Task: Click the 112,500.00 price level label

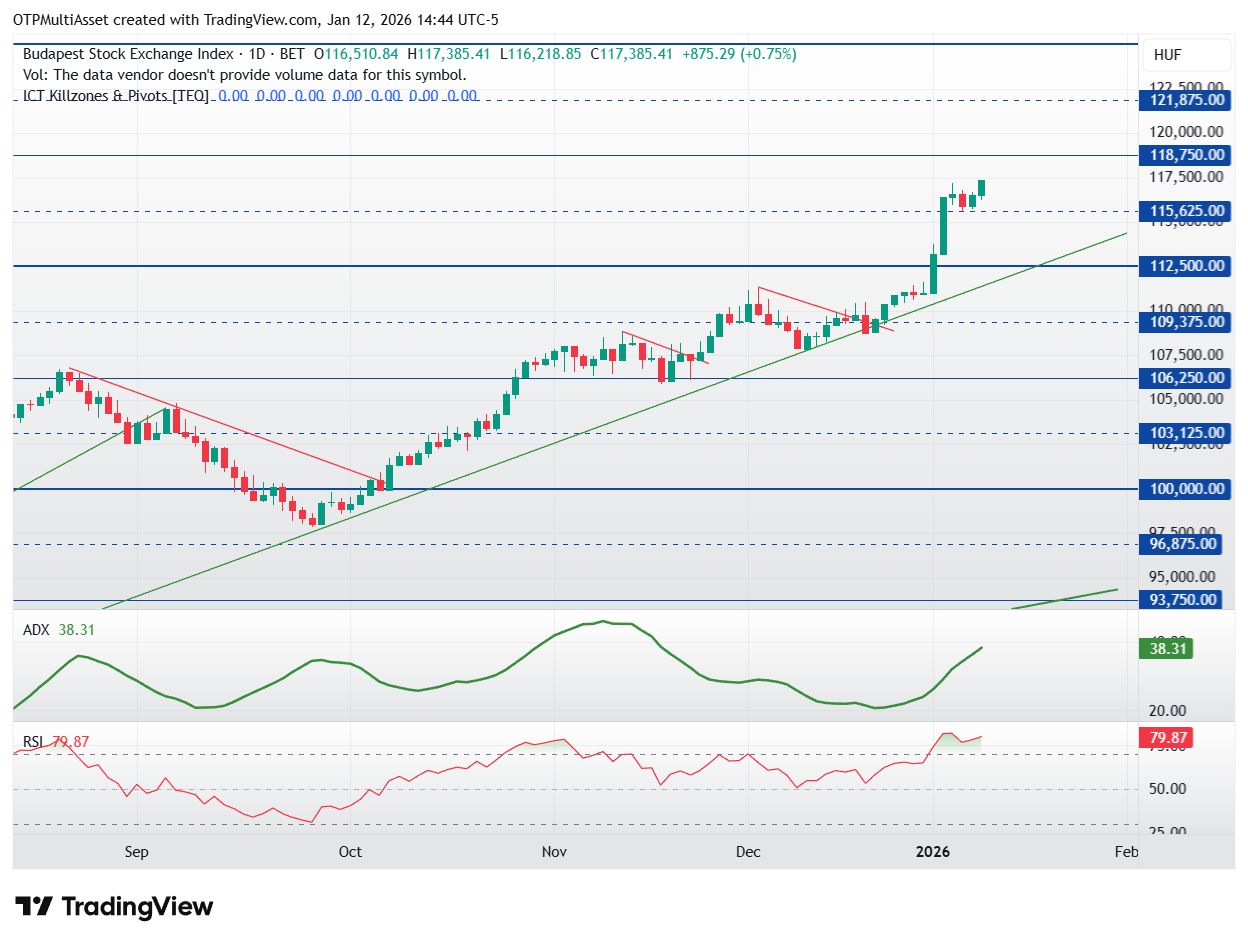Action: coord(1185,266)
